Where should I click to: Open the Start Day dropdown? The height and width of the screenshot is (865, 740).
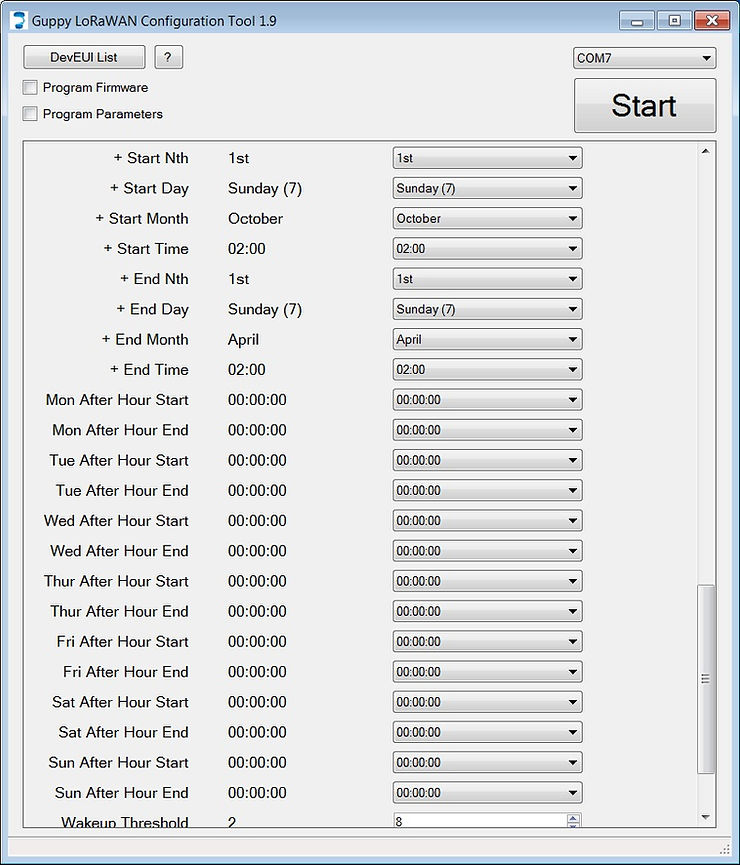click(487, 188)
